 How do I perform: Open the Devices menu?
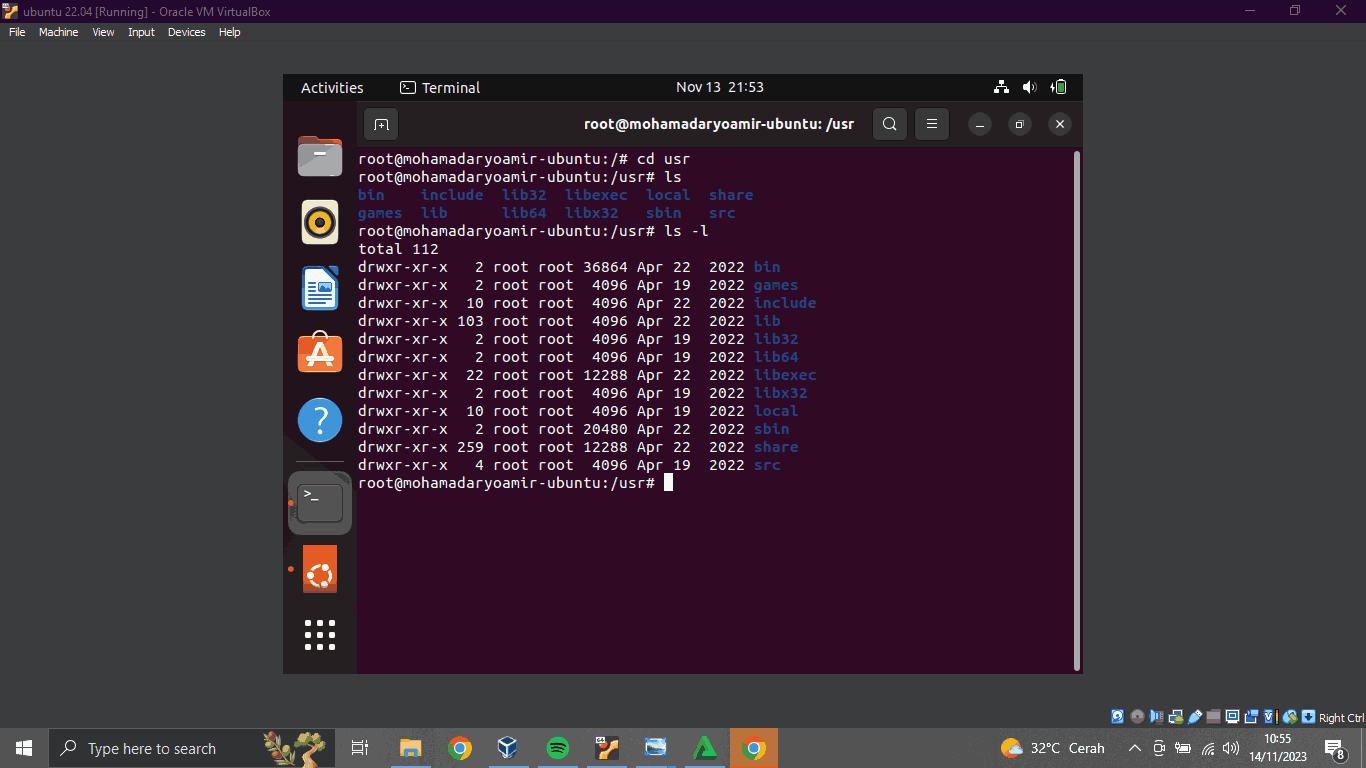pos(186,32)
